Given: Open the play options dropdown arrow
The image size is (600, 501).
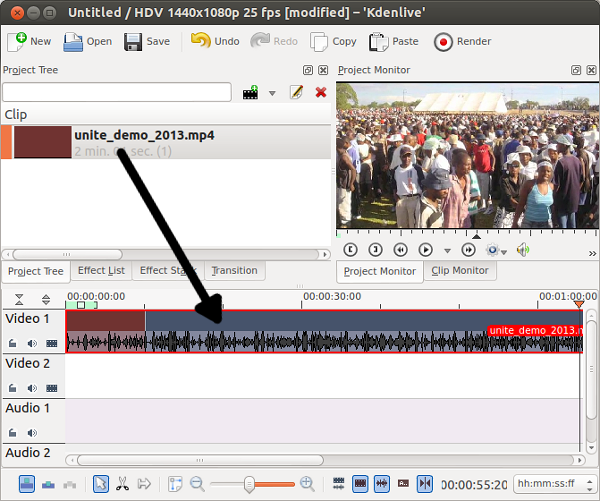Looking at the screenshot, I should point(447,250).
